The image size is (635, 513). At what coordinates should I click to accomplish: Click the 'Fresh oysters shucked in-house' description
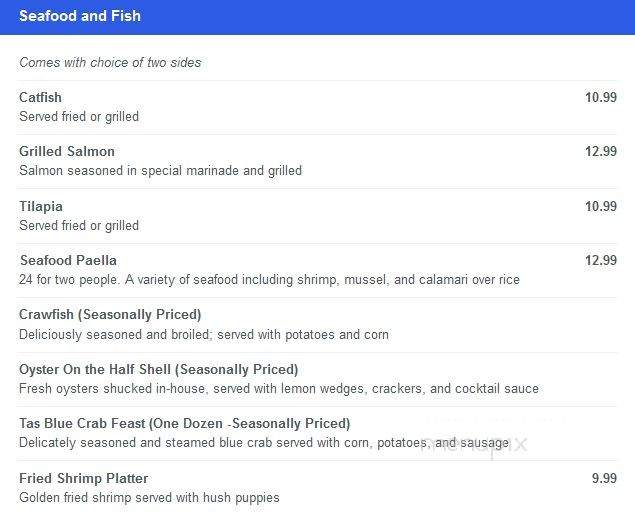coord(279,388)
